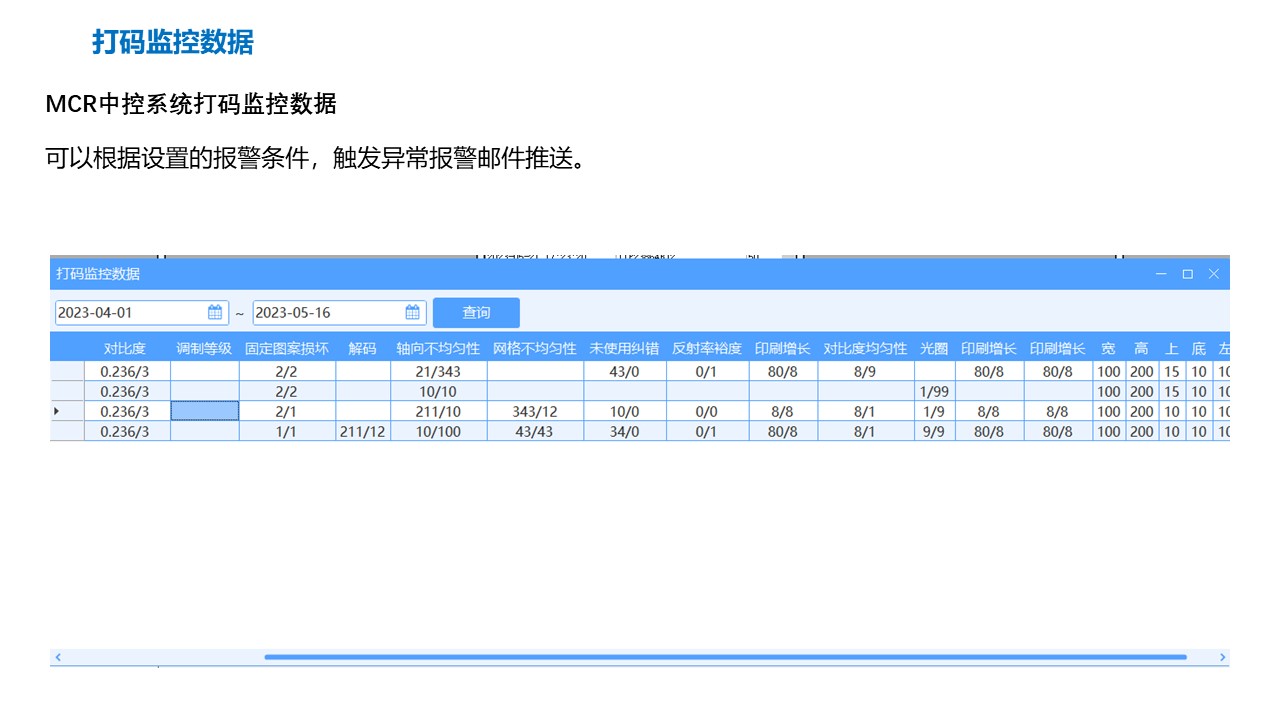The image size is (1280, 720).
Task: Click the 查询 query button
Action: pyautogui.click(x=476, y=312)
